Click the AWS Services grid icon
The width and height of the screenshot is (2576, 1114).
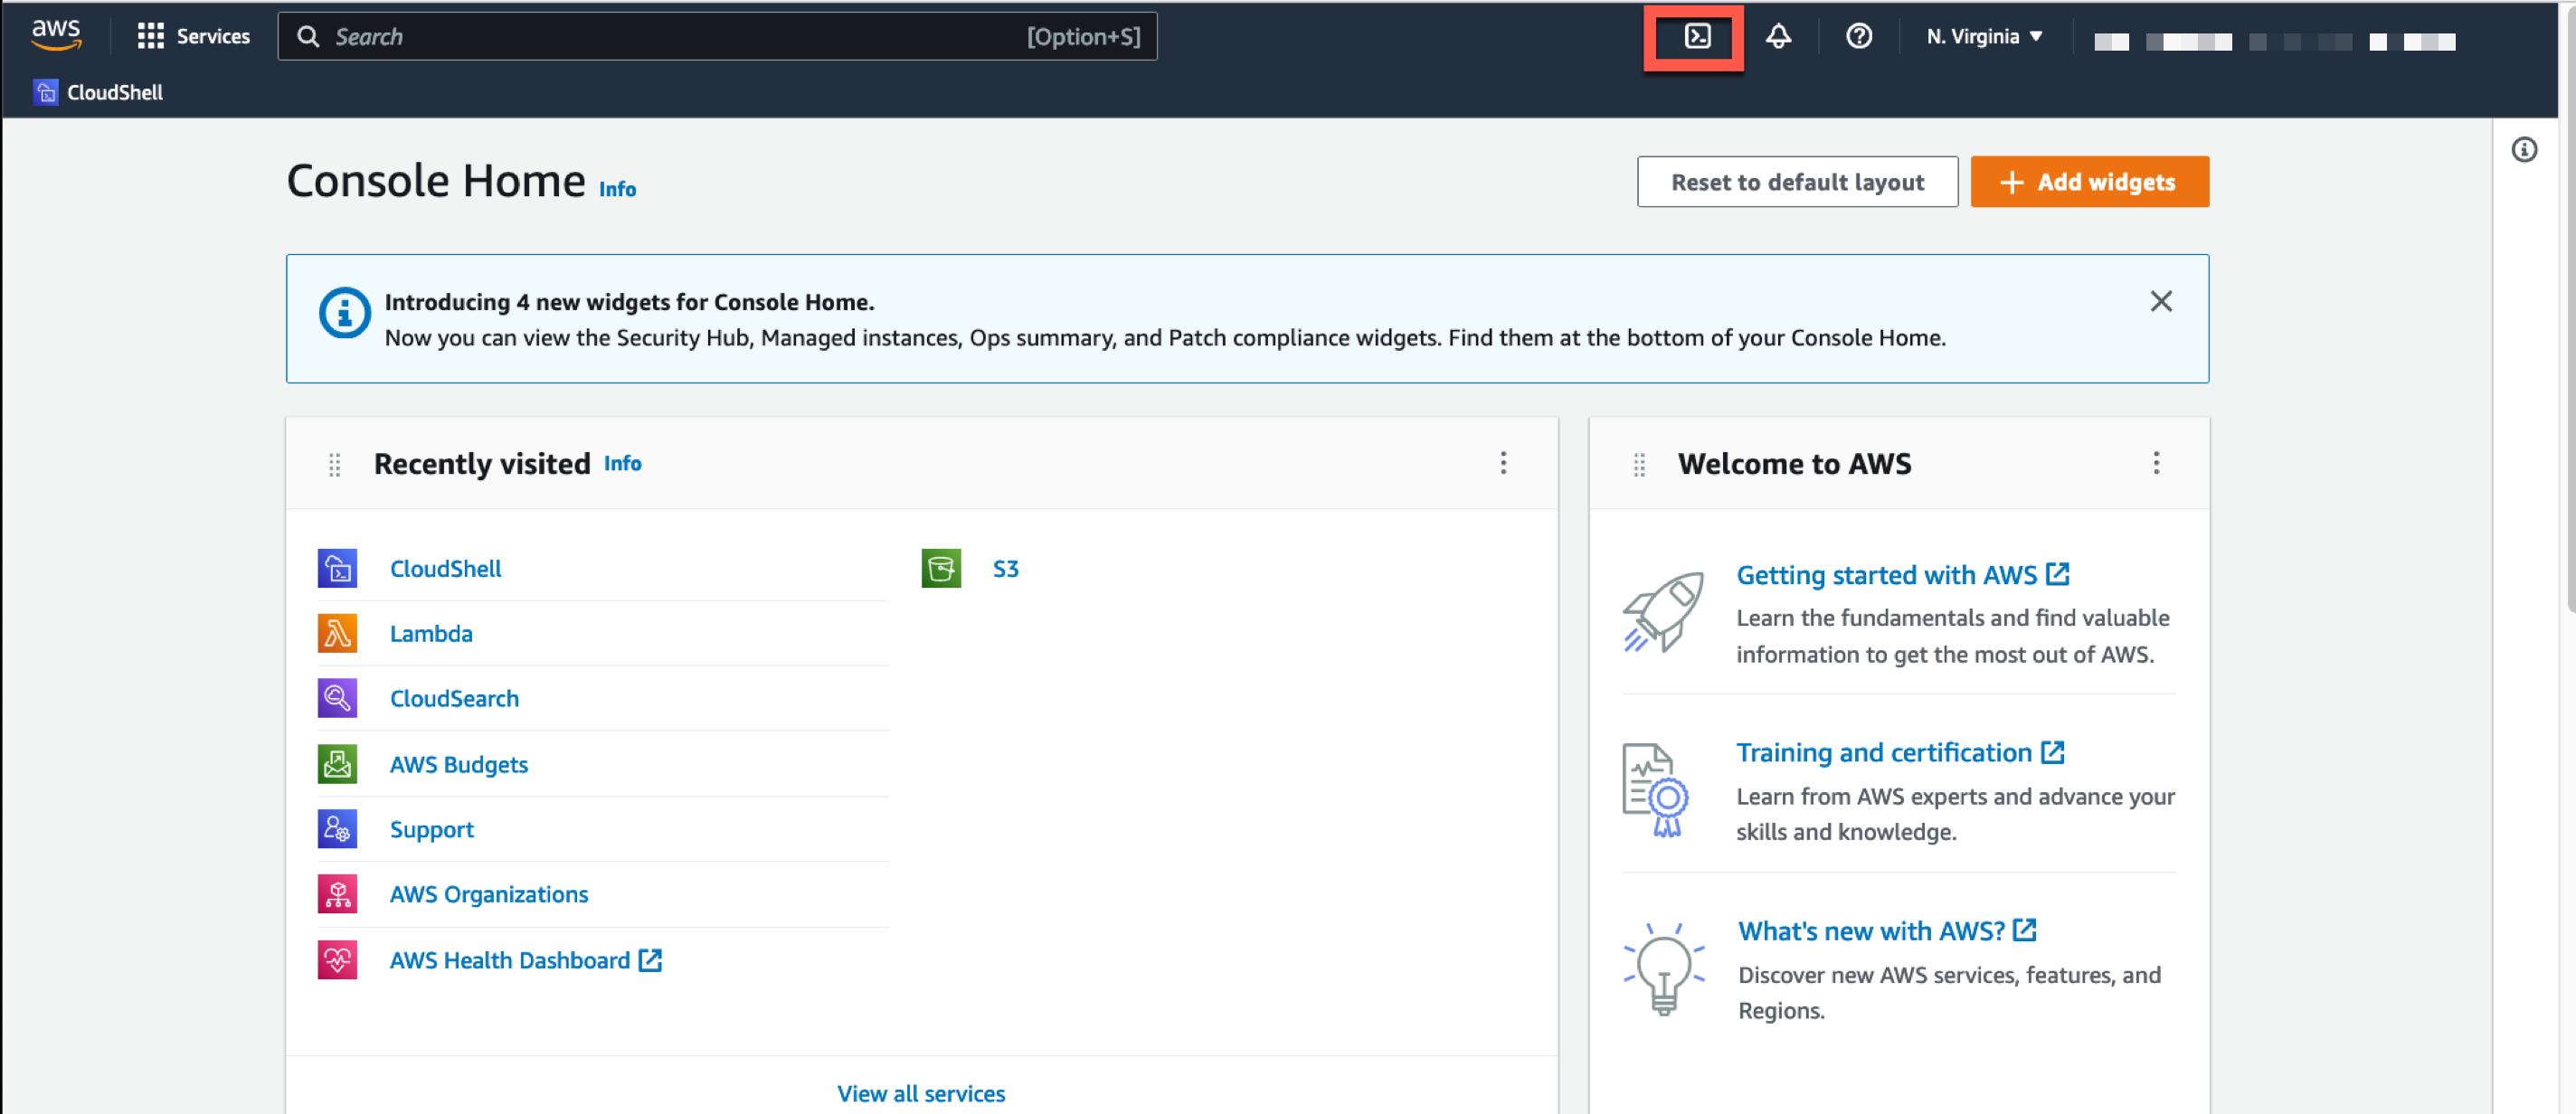coord(149,36)
